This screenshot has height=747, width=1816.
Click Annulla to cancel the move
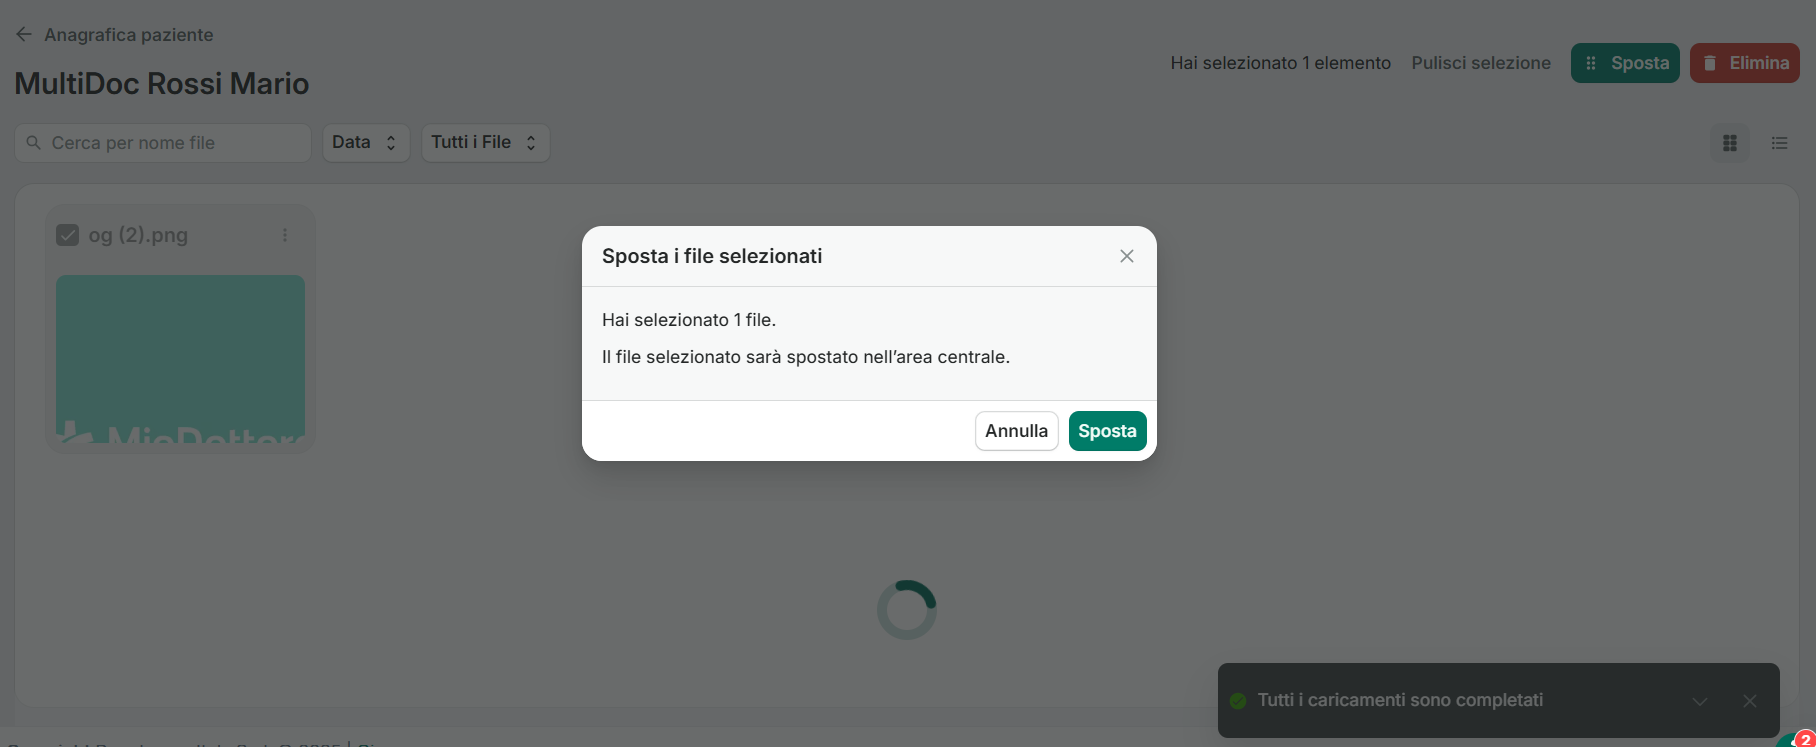tap(1016, 431)
